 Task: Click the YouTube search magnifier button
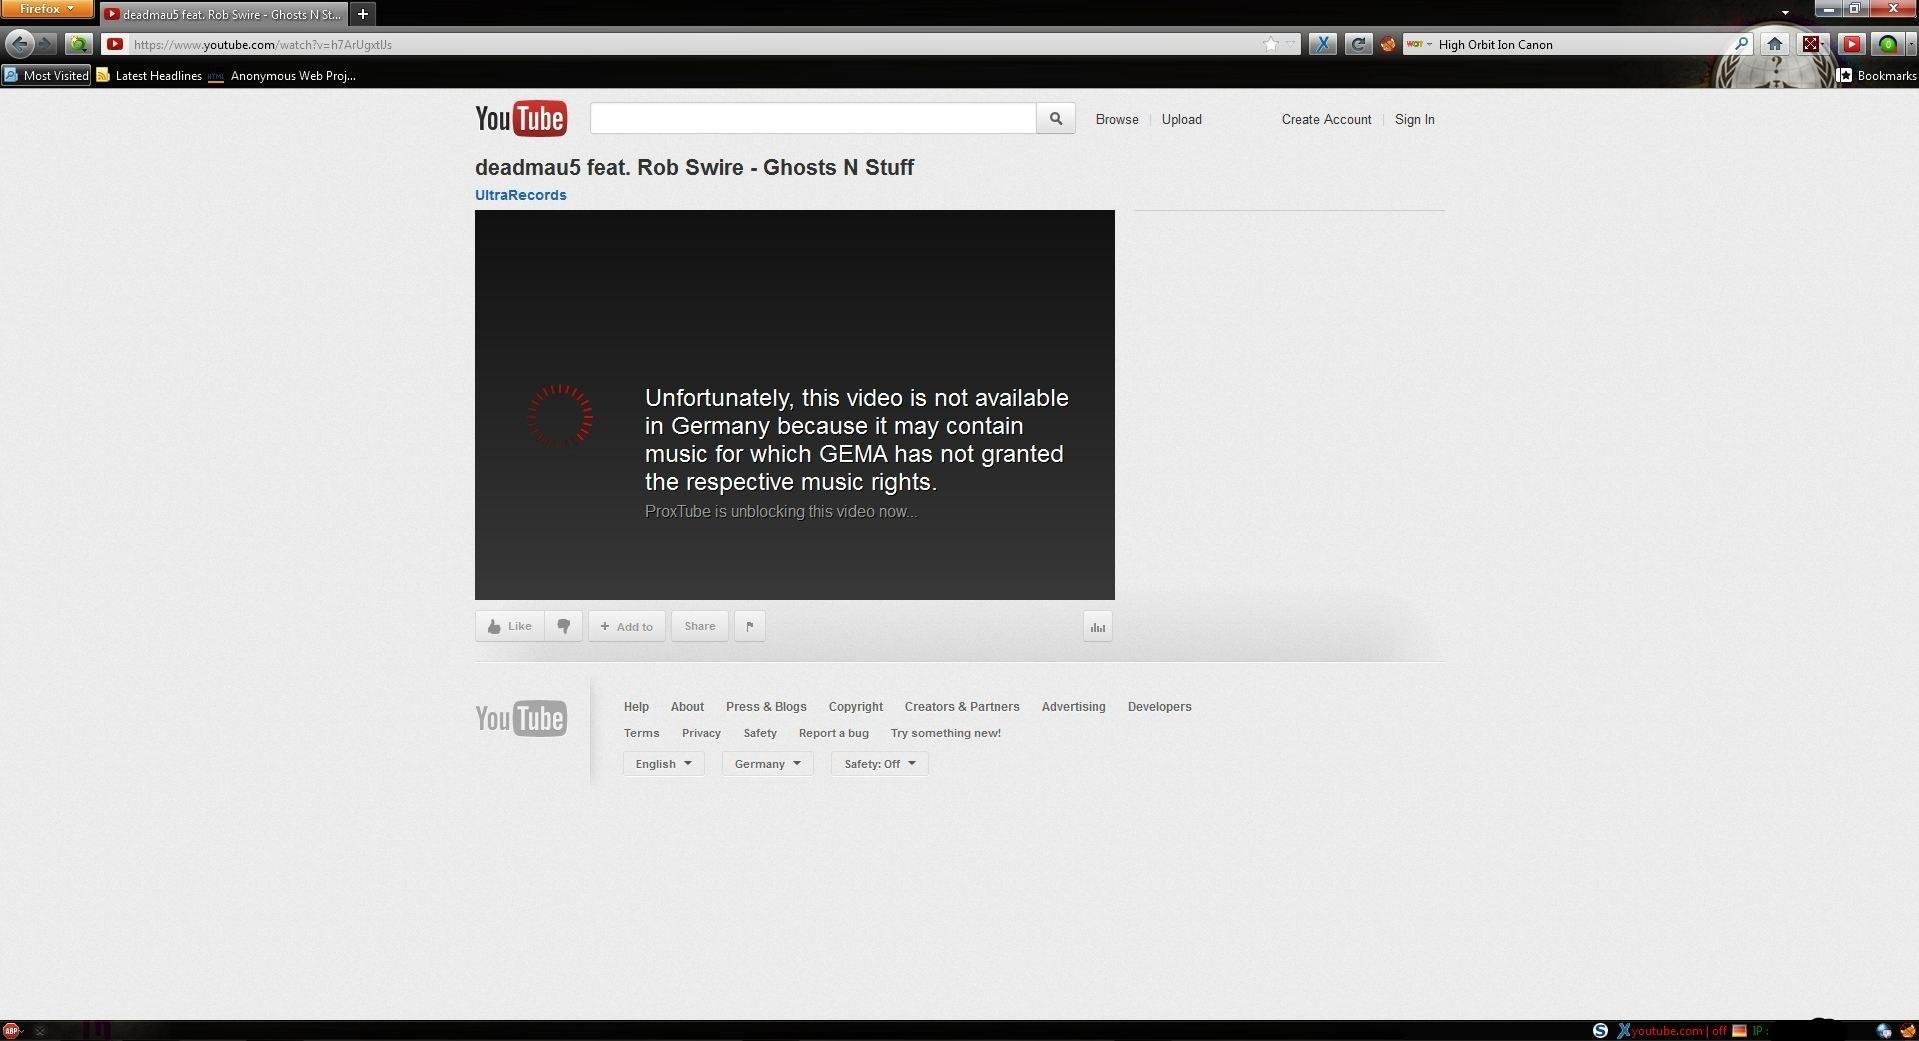pyautogui.click(x=1056, y=118)
